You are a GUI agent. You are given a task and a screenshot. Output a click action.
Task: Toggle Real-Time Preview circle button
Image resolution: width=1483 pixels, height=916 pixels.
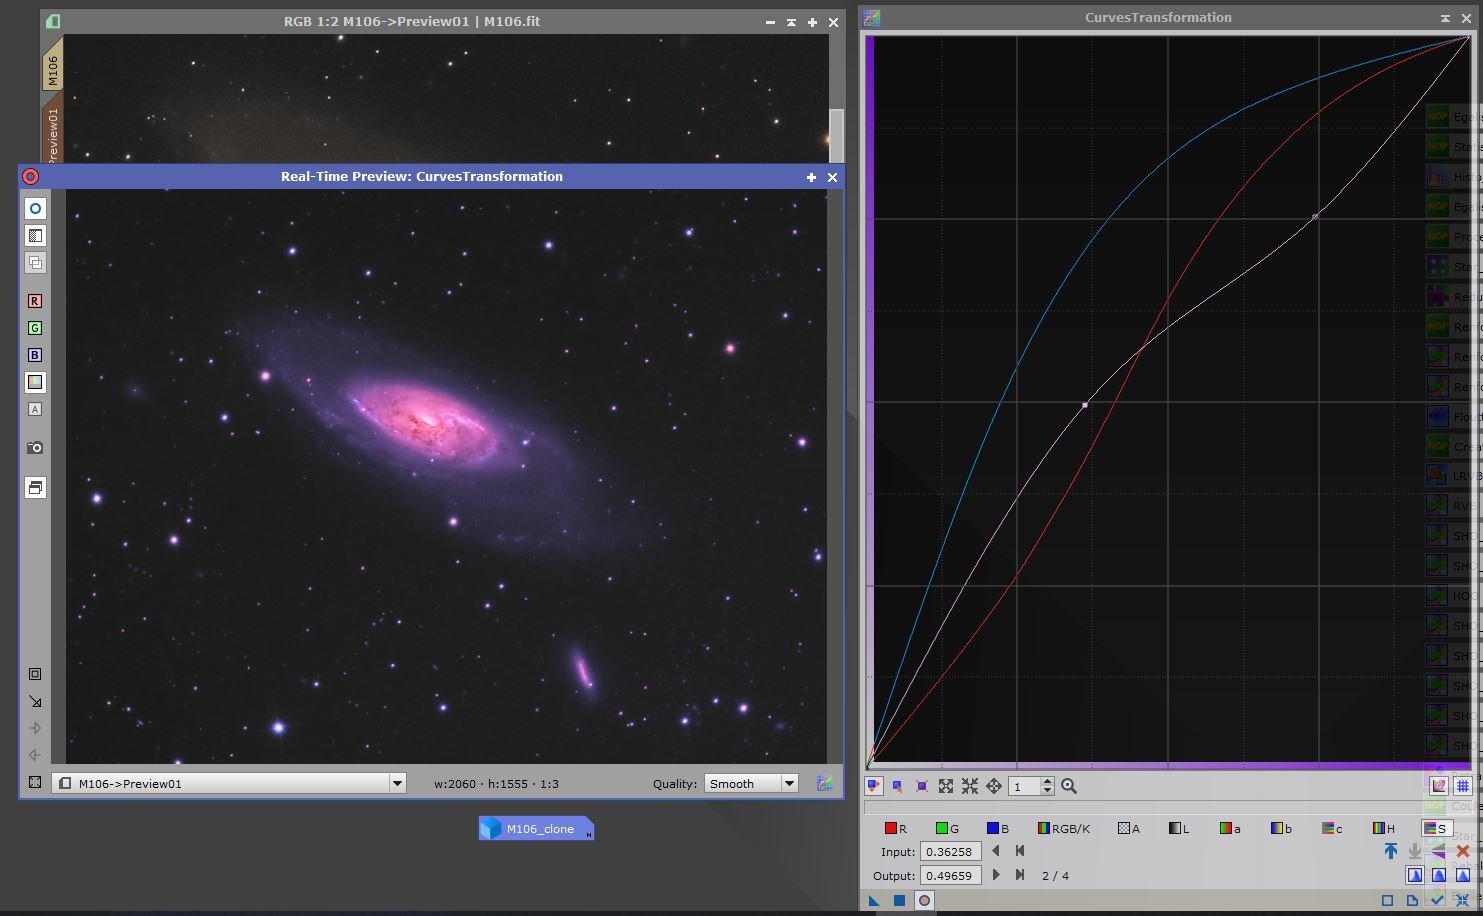(924, 901)
